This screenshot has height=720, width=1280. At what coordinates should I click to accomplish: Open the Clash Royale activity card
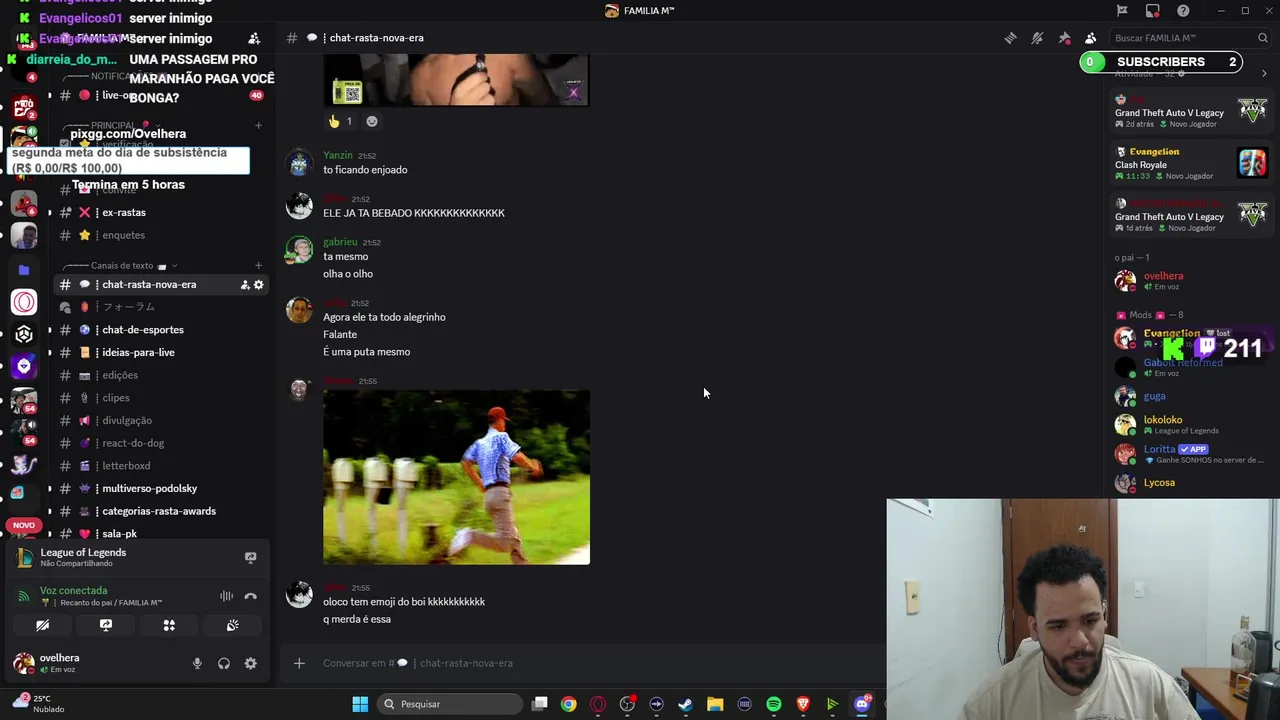tap(1191, 163)
